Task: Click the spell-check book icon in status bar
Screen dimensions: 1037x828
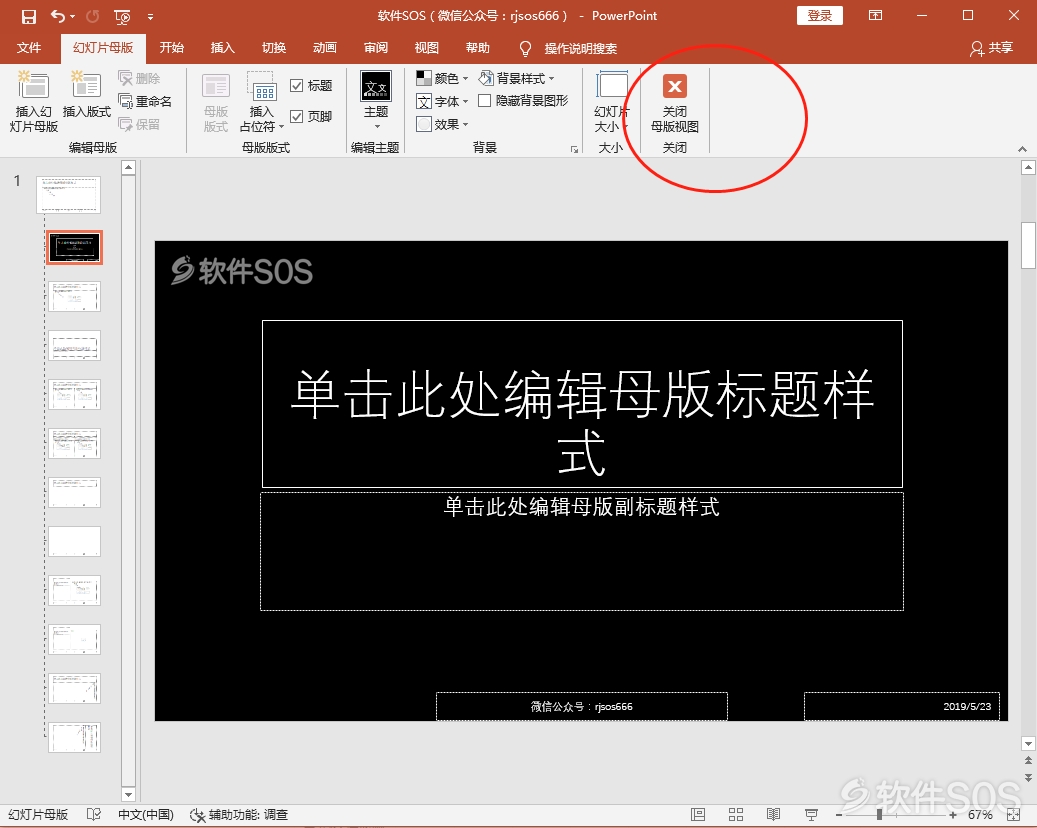Action: (94, 814)
